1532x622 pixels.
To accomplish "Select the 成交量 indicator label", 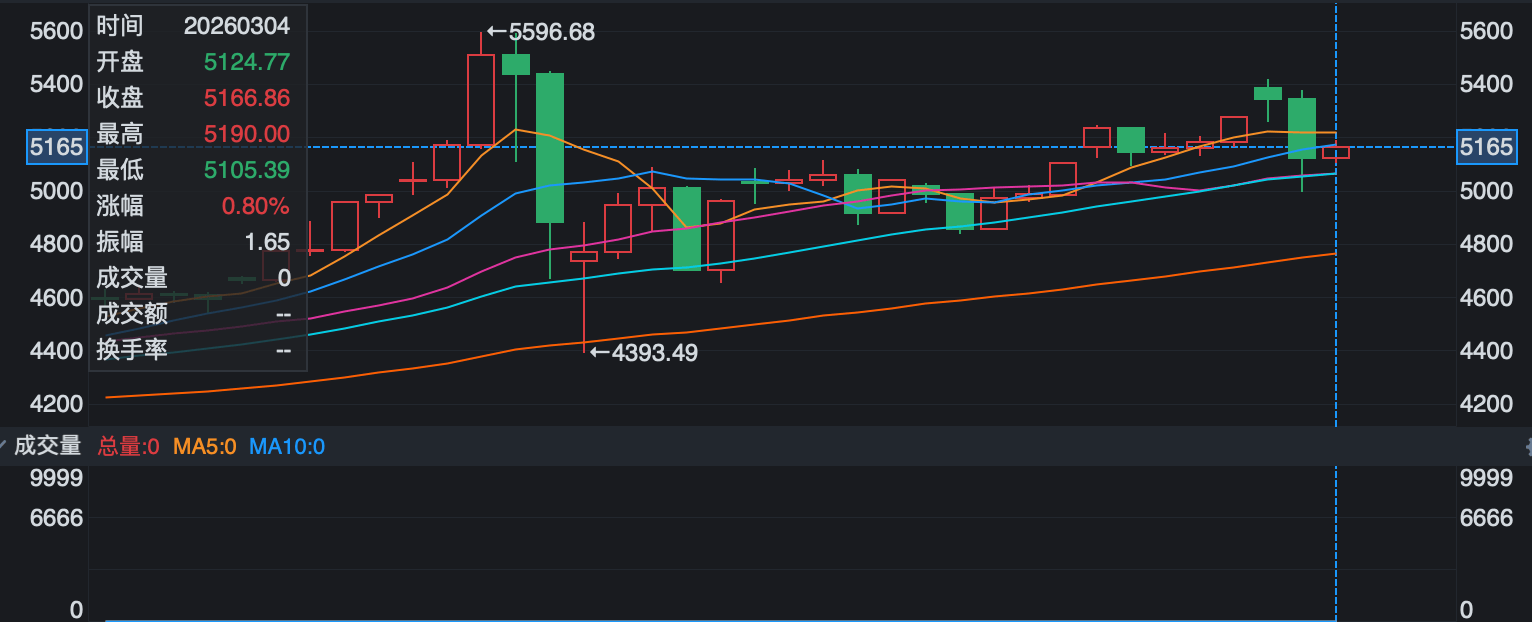I will pyautogui.click(x=47, y=446).
